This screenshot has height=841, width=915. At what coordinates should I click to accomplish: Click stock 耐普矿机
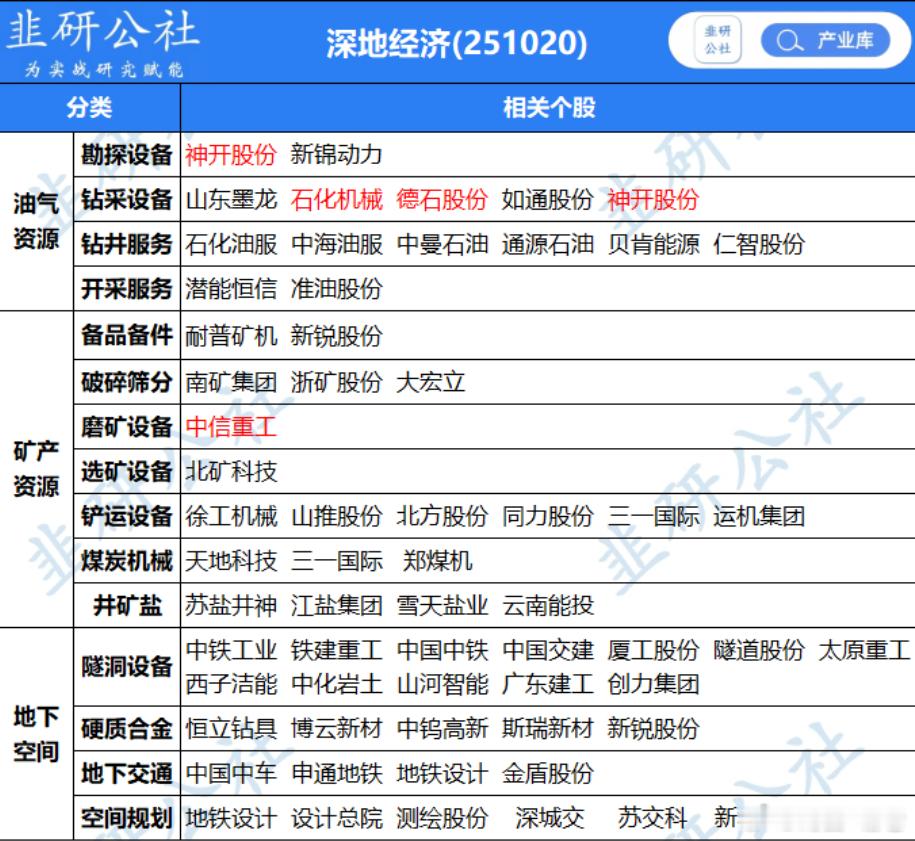click(x=231, y=336)
